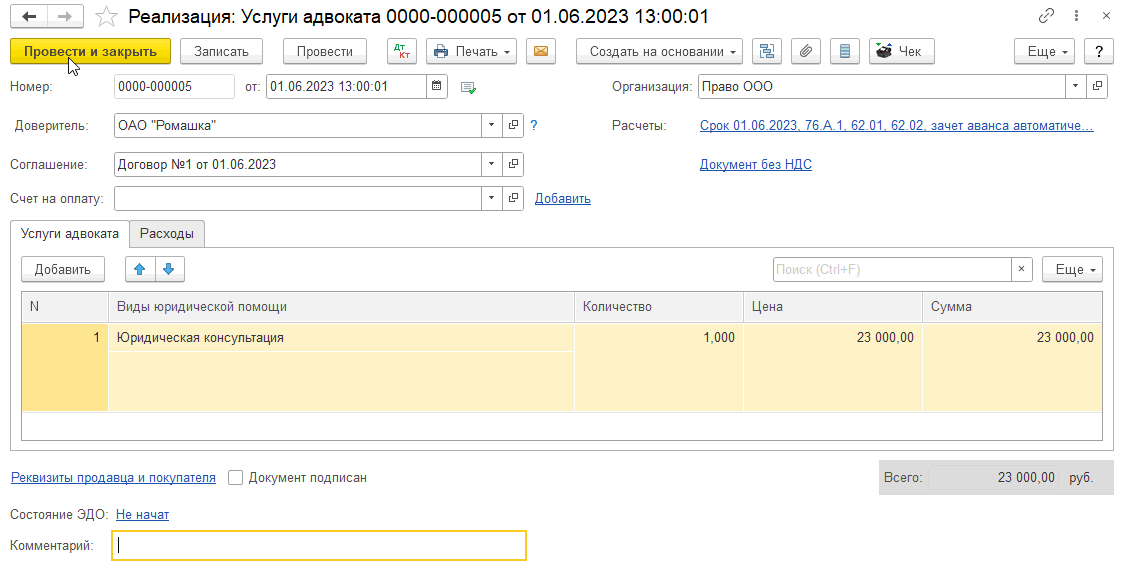This screenshot has height=565, width=1125.
Task: Open the Создать на основании dropdown
Action: point(659,51)
